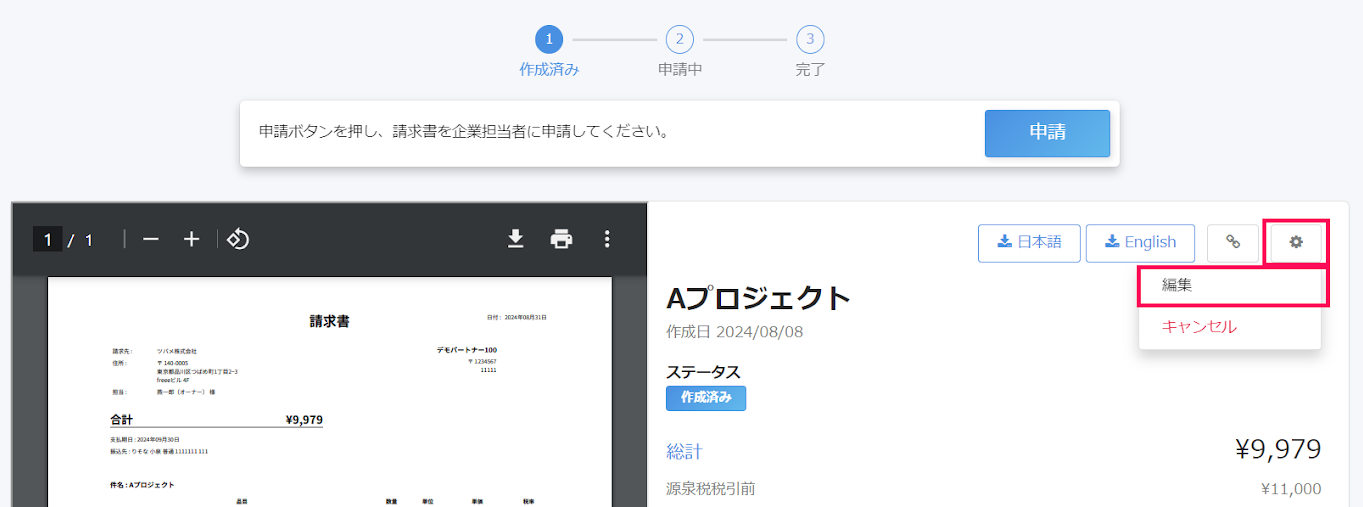Download the invoice in 日本語

pos(1029,242)
